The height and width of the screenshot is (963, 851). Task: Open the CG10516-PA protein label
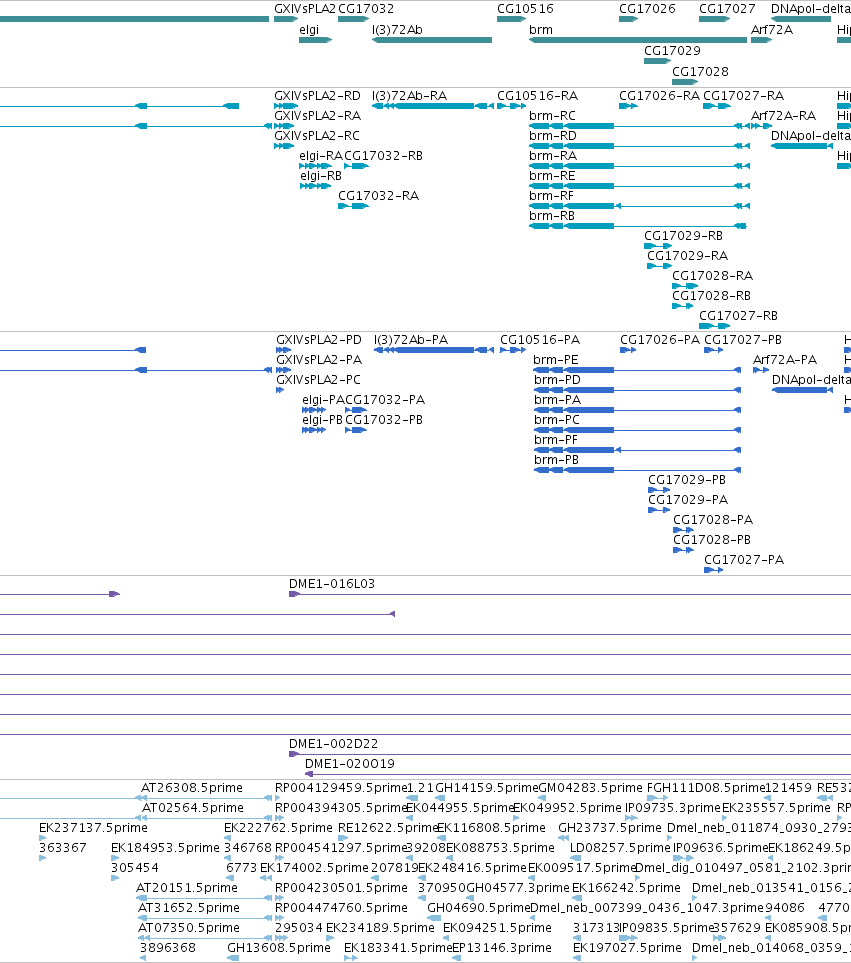click(x=540, y=340)
